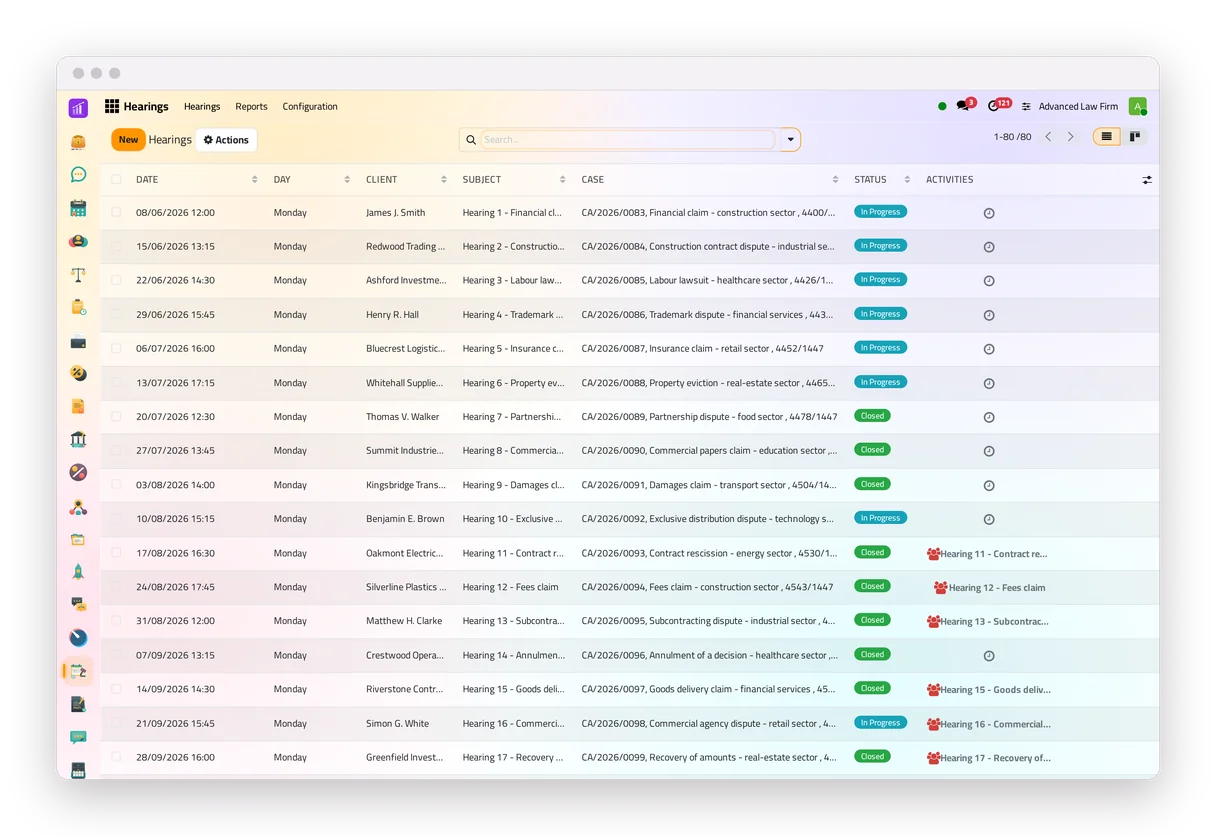
Task: Open the bank building sidebar icon
Action: coord(78,439)
